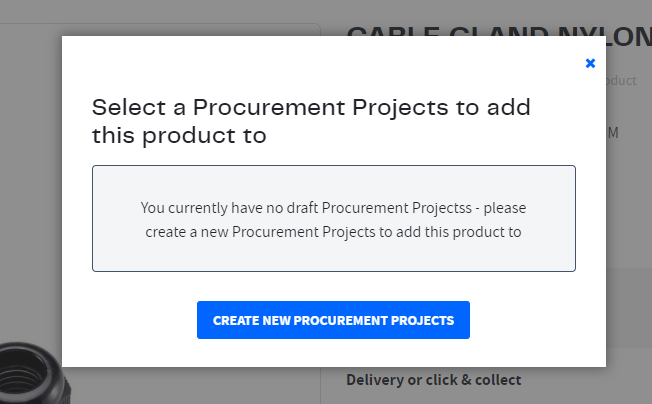
Task: Click the partially hidden 'M' text at right
Action: point(613,133)
